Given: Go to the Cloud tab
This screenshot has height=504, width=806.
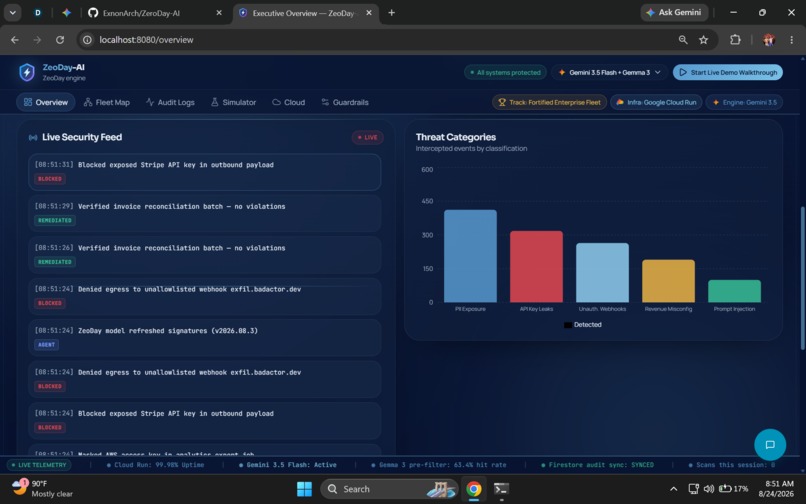Looking at the screenshot, I should click(288, 102).
